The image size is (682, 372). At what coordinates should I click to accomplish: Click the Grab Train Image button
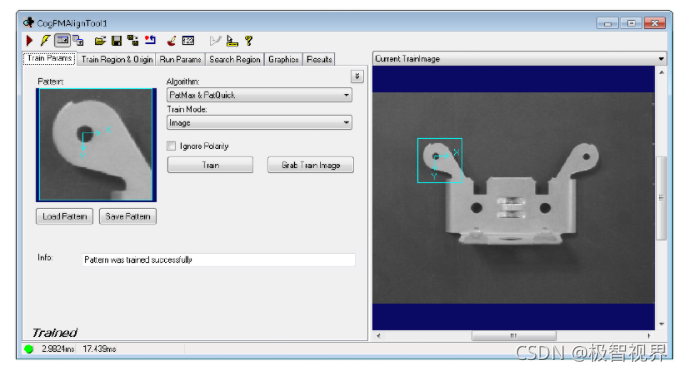tap(311, 165)
